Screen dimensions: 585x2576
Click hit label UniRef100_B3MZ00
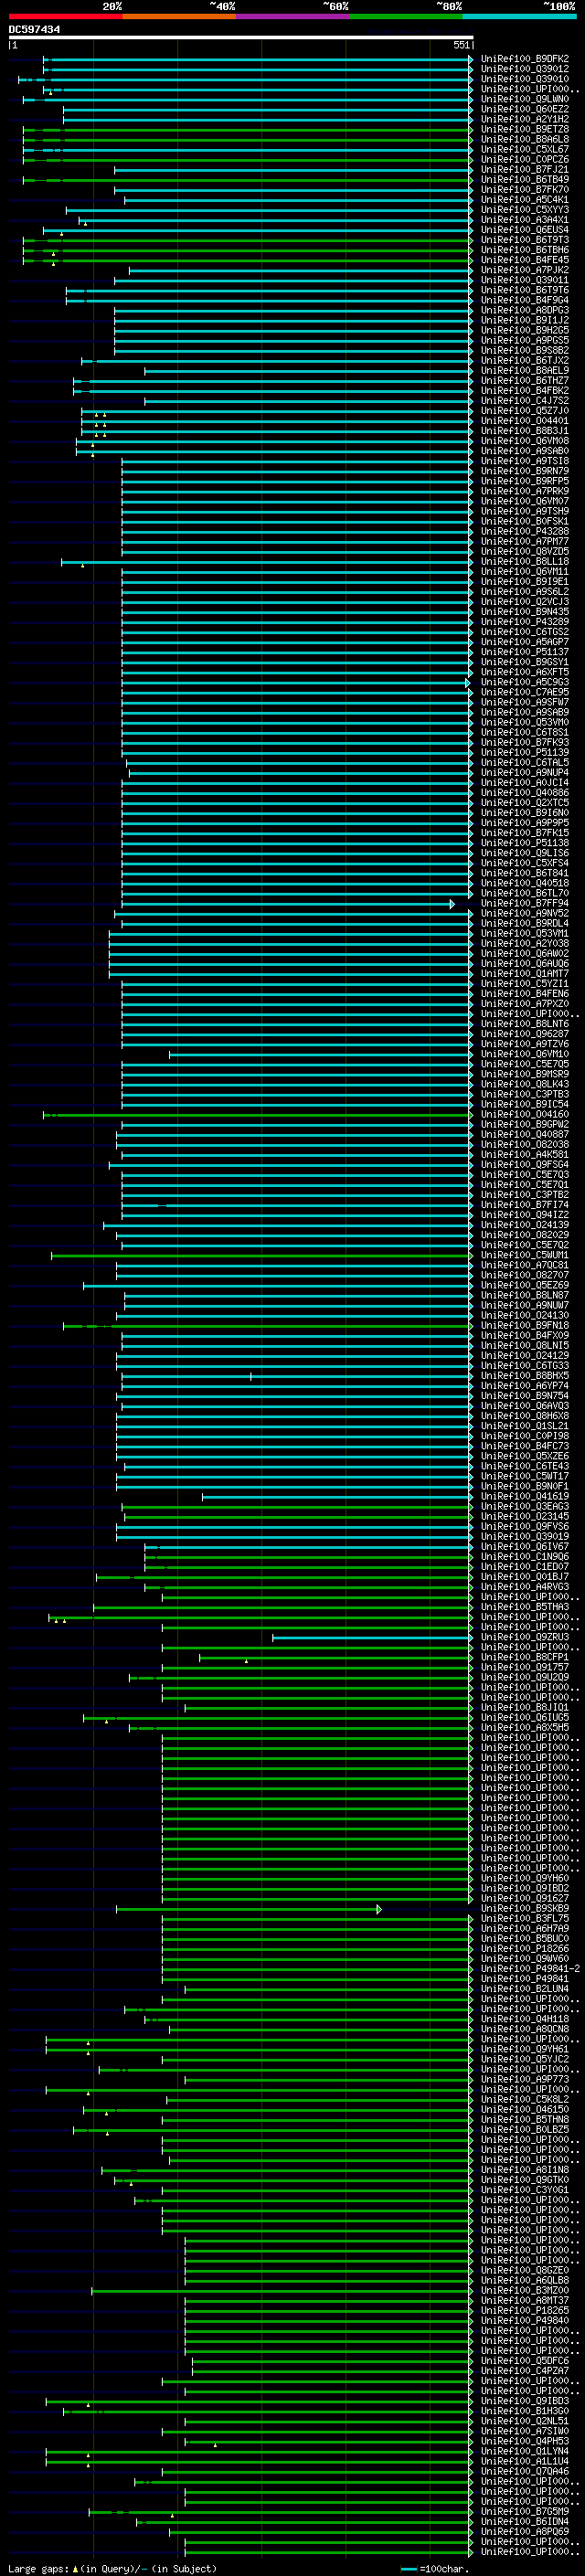(525, 2290)
